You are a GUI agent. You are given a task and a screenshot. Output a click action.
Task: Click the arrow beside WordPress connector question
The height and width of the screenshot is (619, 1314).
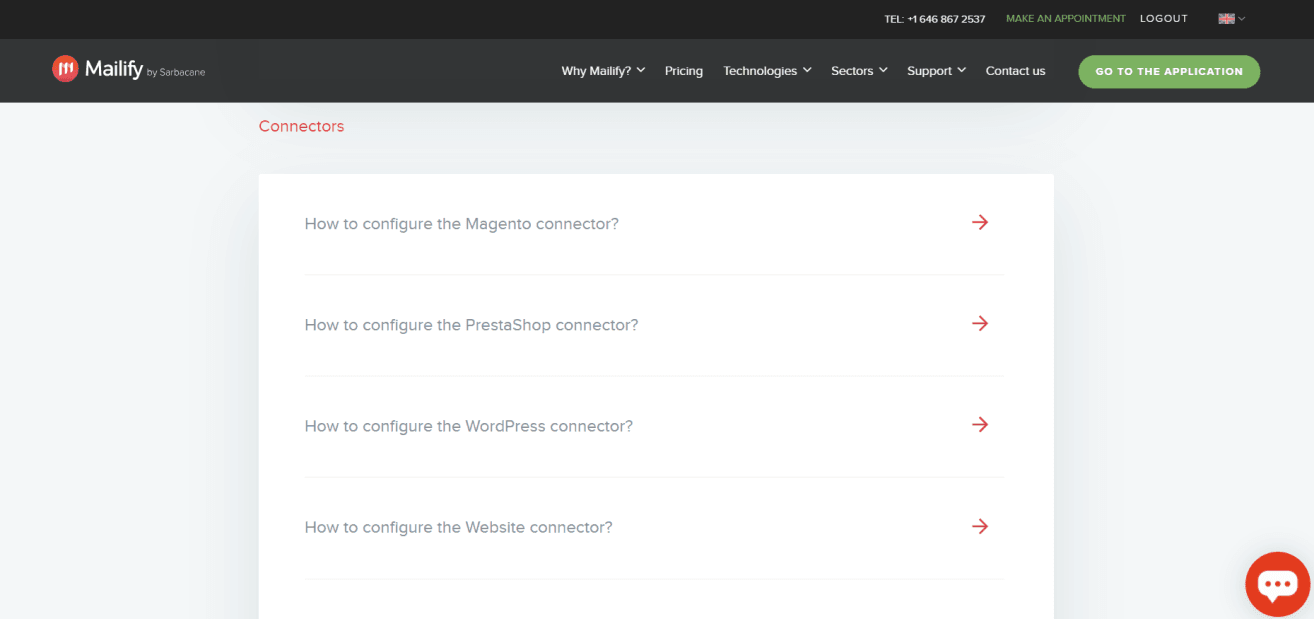coord(979,424)
